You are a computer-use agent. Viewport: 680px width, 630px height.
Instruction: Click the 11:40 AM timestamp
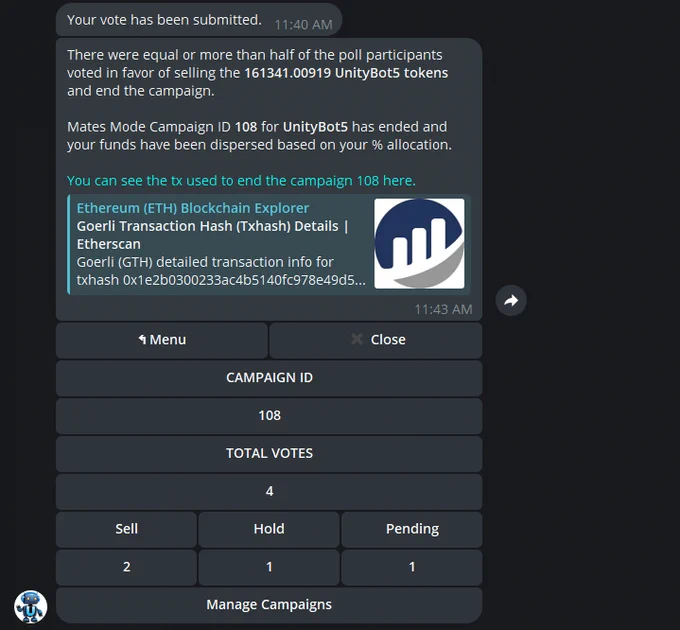(304, 25)
